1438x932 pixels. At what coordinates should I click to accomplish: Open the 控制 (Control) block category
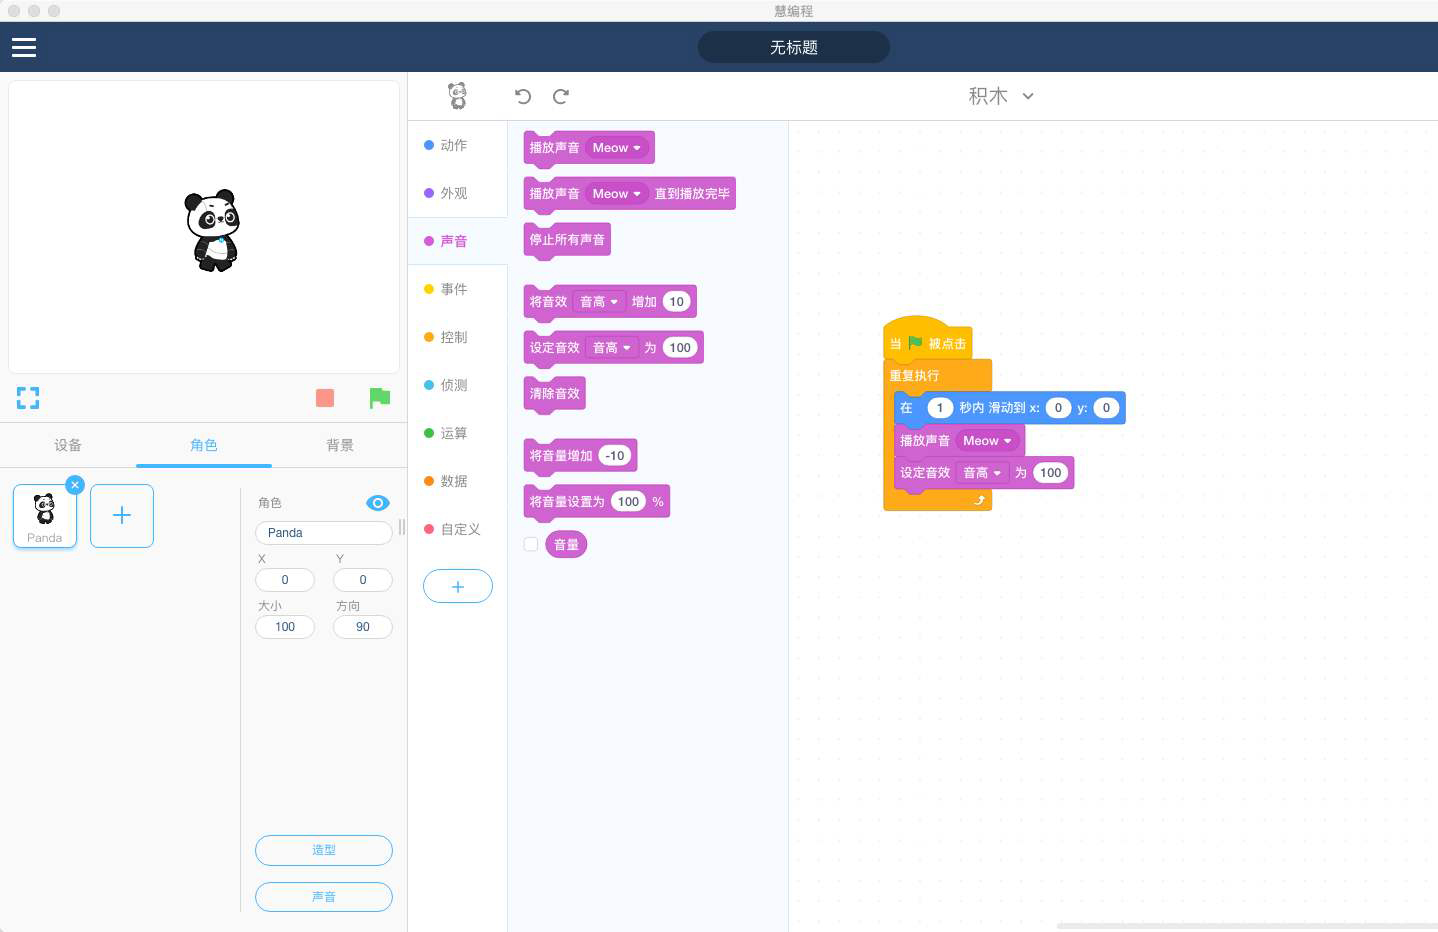click(453, 337)
